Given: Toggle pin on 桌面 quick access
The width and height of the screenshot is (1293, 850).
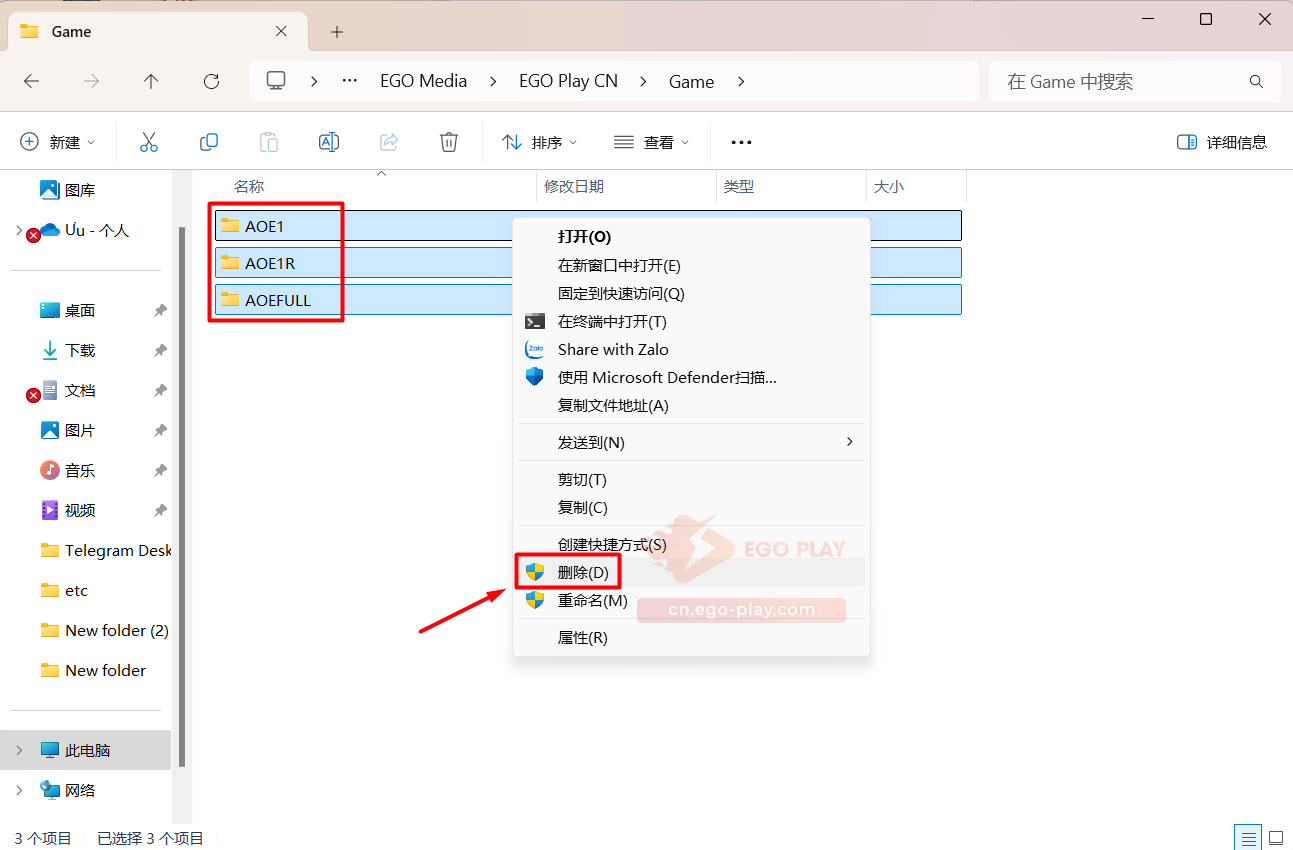Looking at the screenshot, I should (x=160, y=311).
